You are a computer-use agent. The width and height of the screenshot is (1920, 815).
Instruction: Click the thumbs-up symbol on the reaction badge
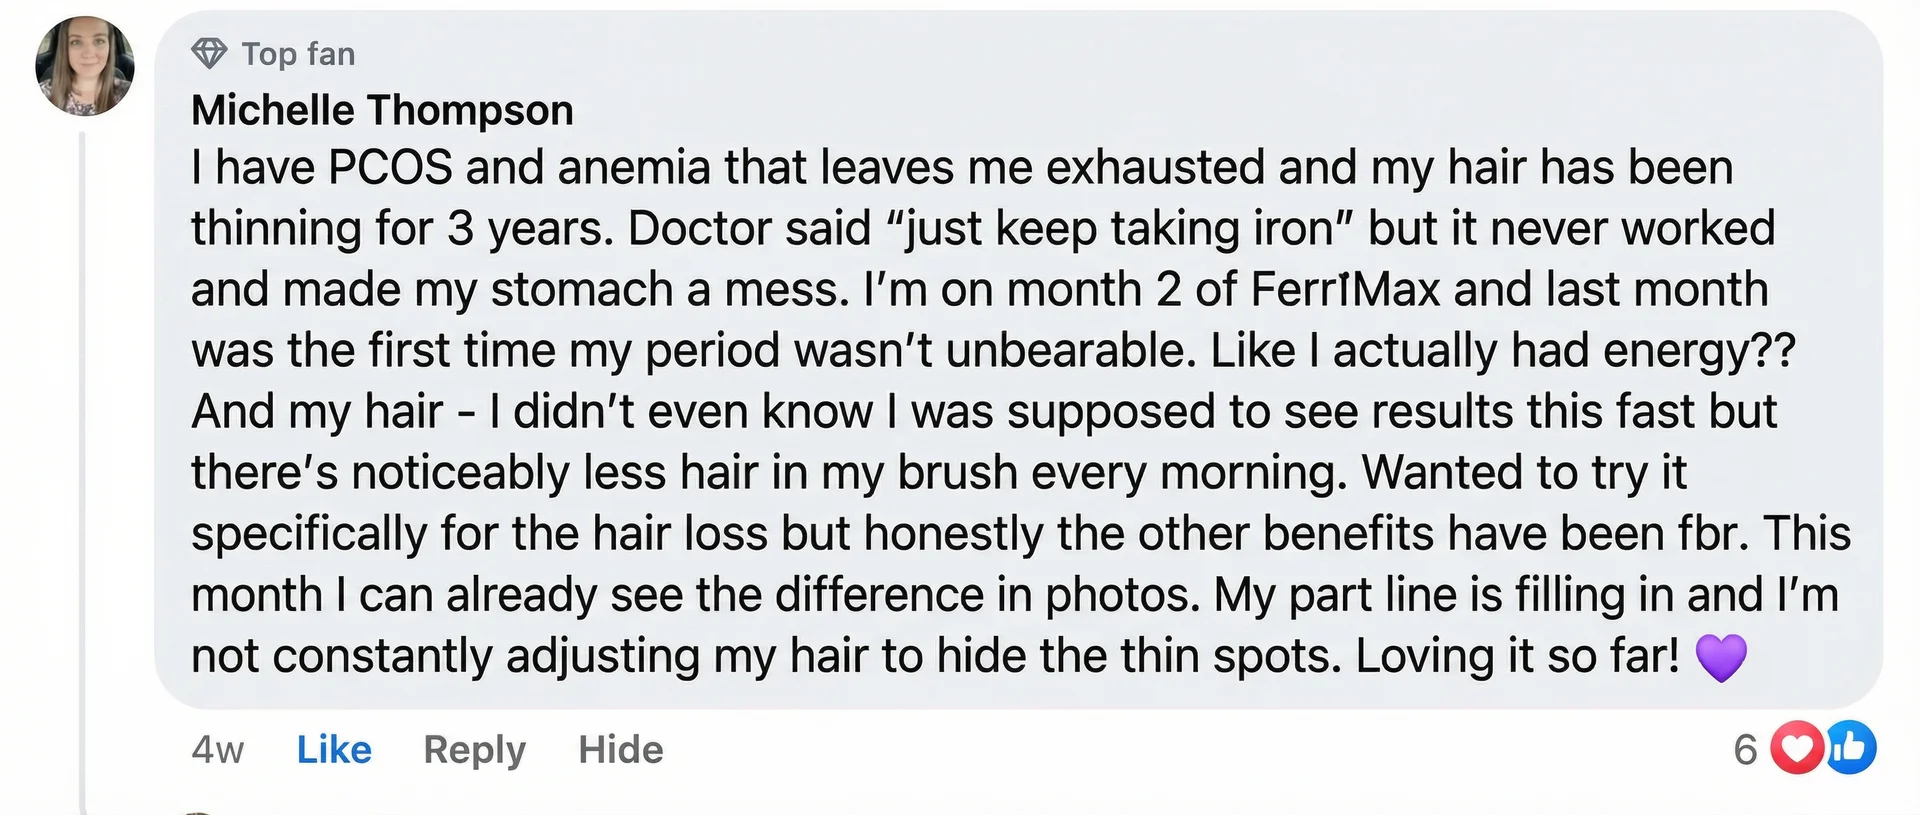point(1850,747)
